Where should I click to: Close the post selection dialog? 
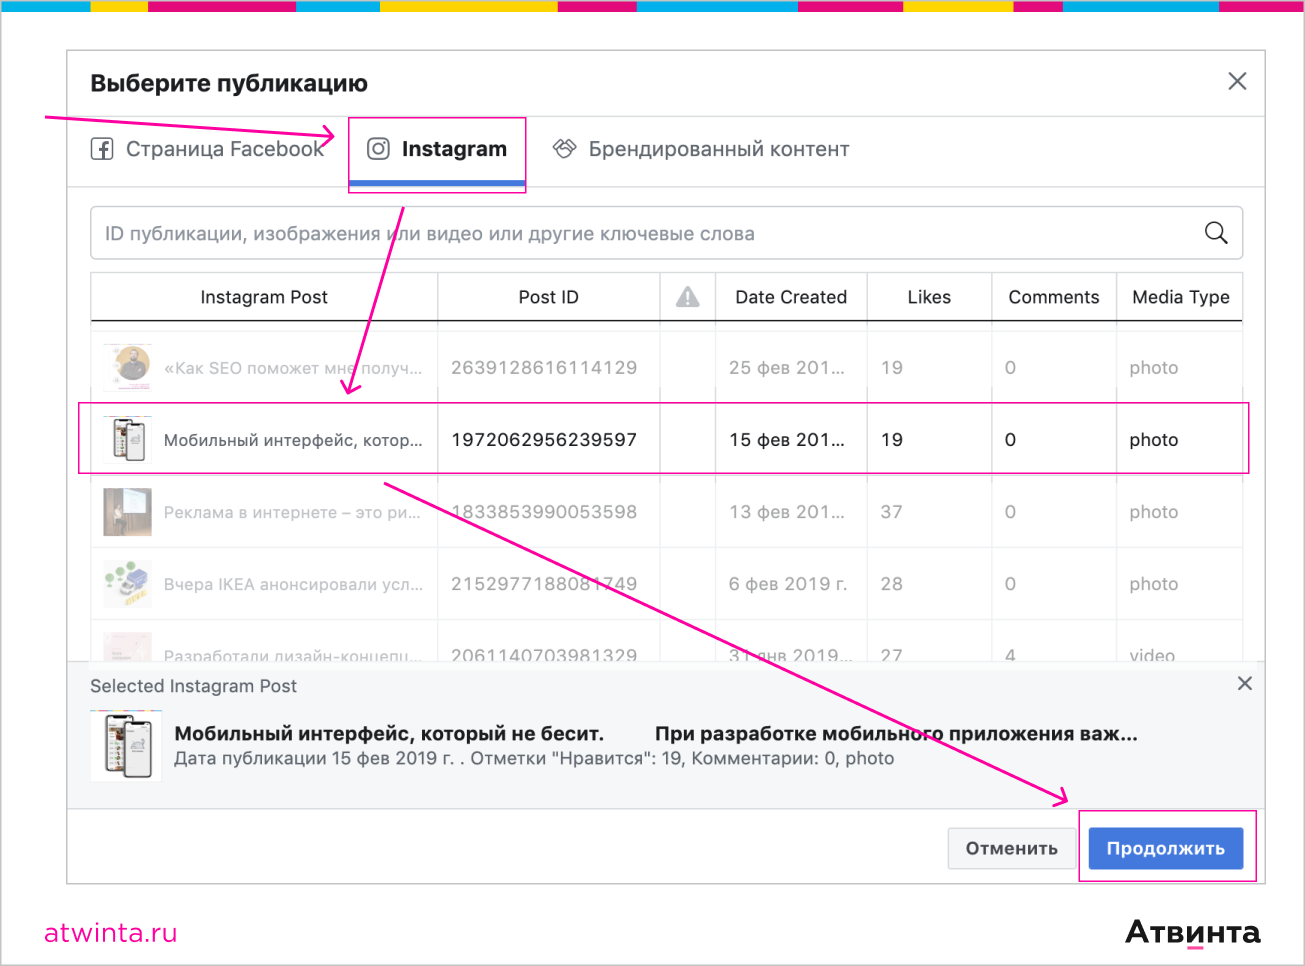1237,82
